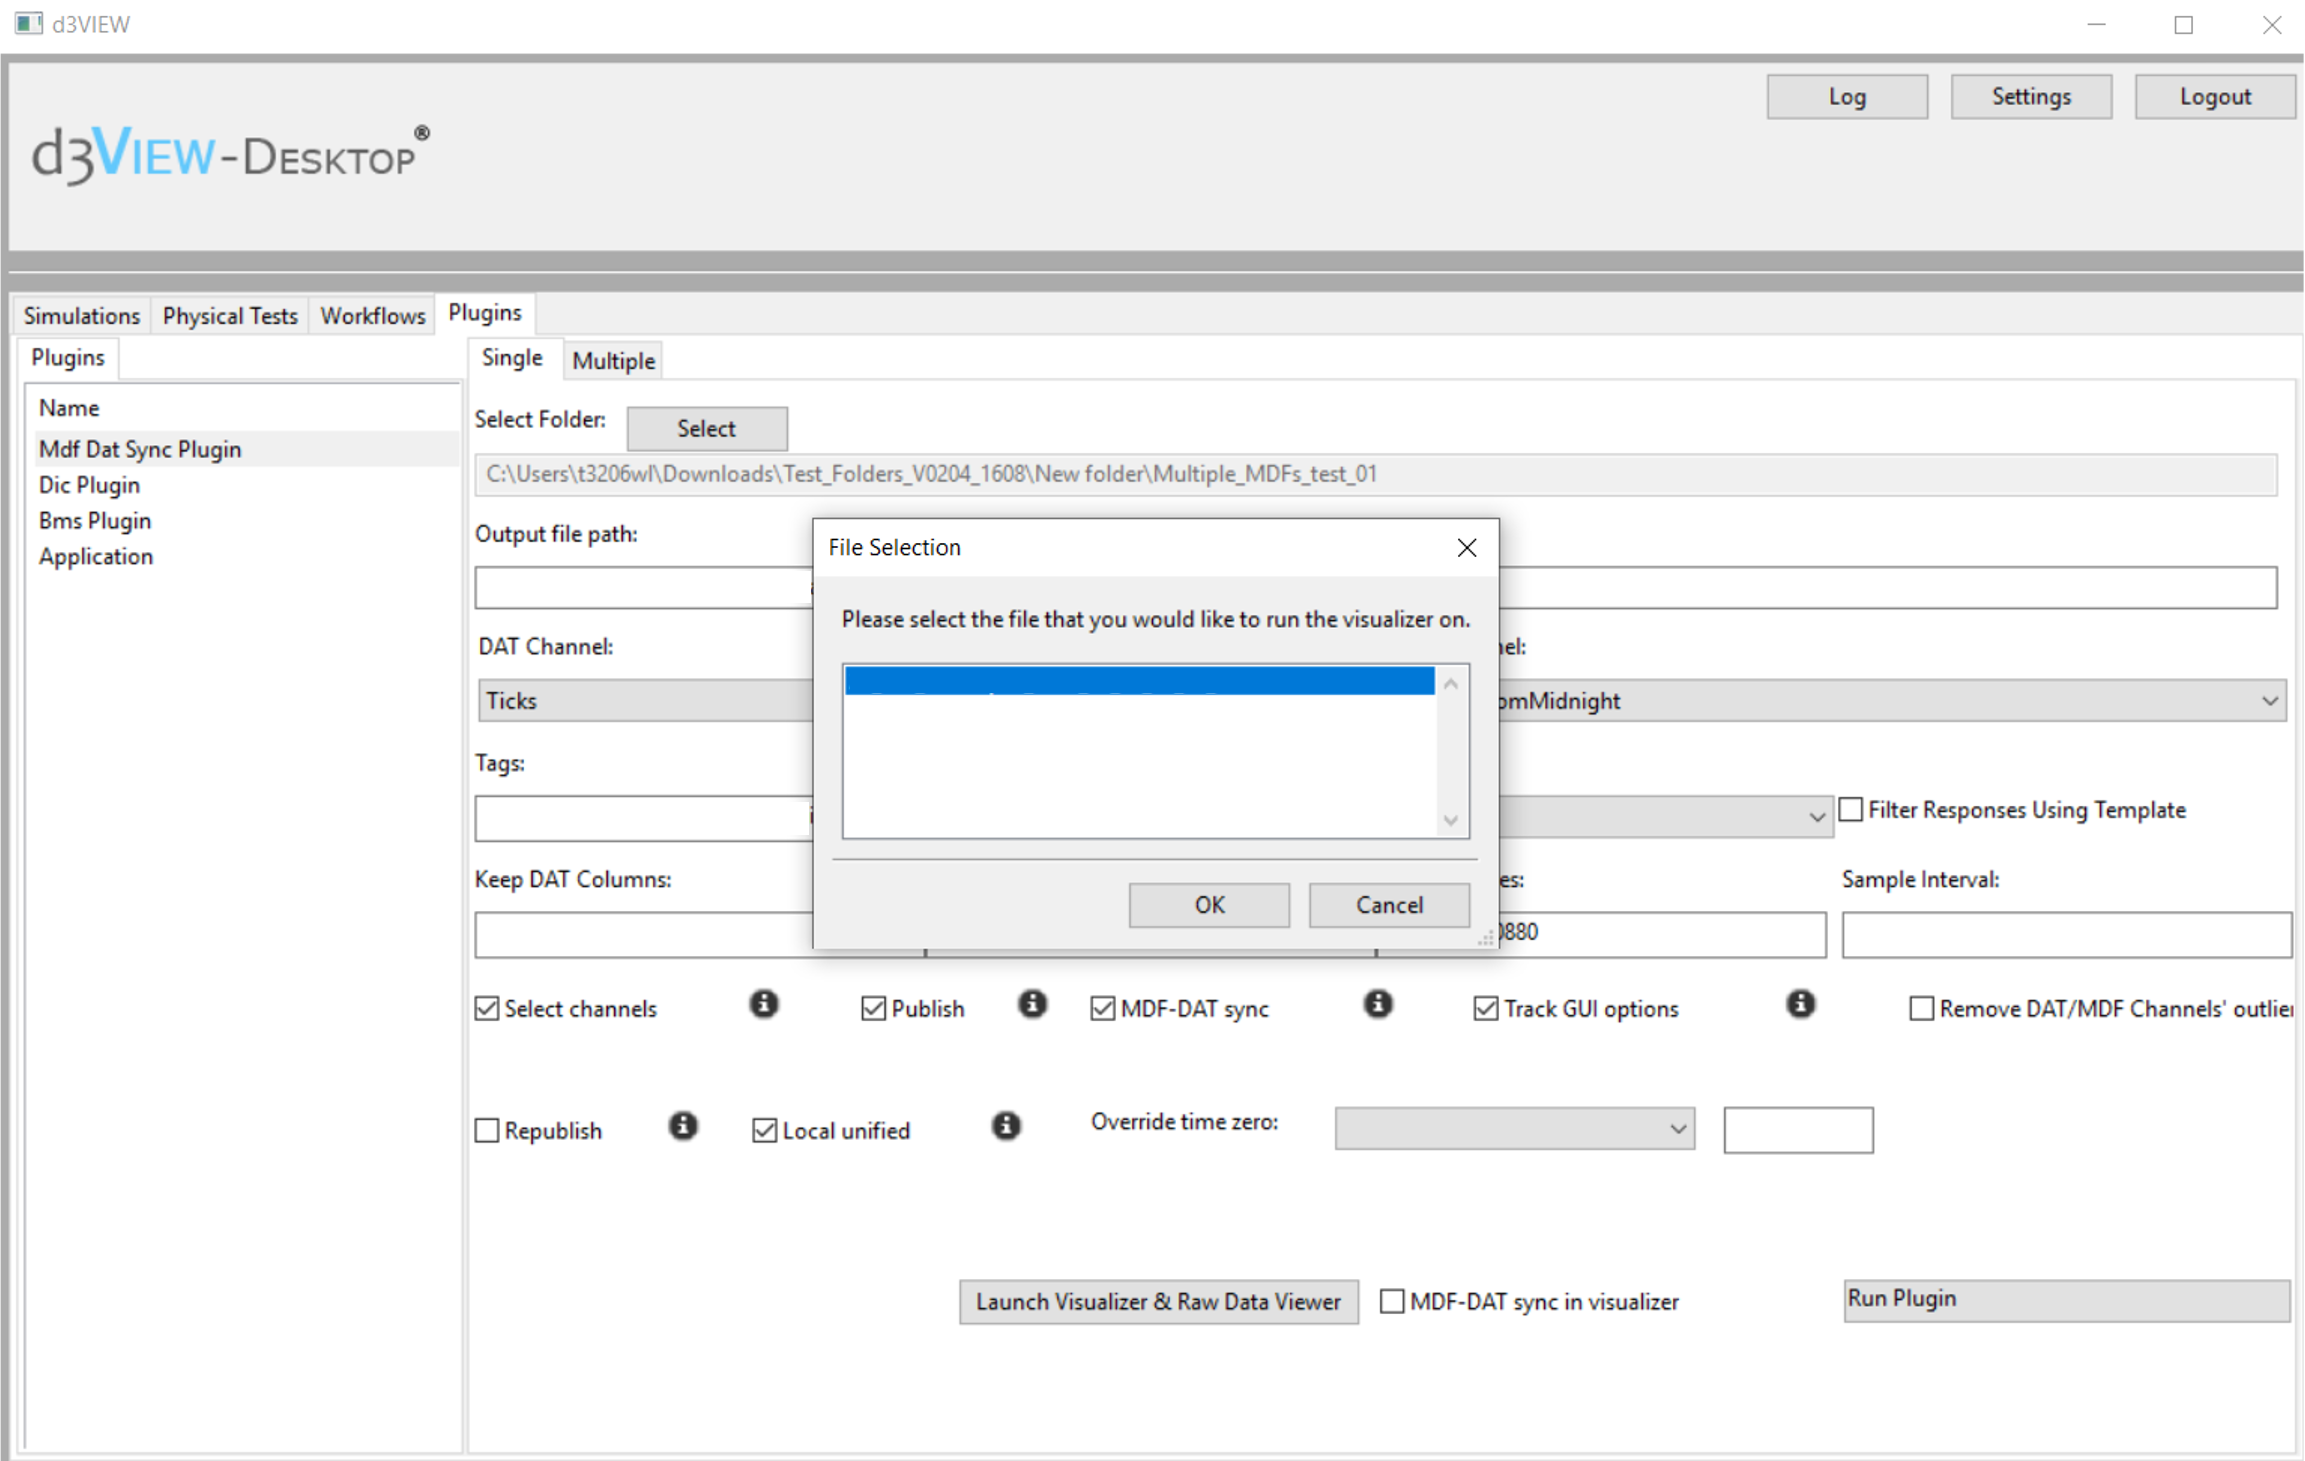Open dropdown beside Filter Responses Using Template

[1665, 816]
